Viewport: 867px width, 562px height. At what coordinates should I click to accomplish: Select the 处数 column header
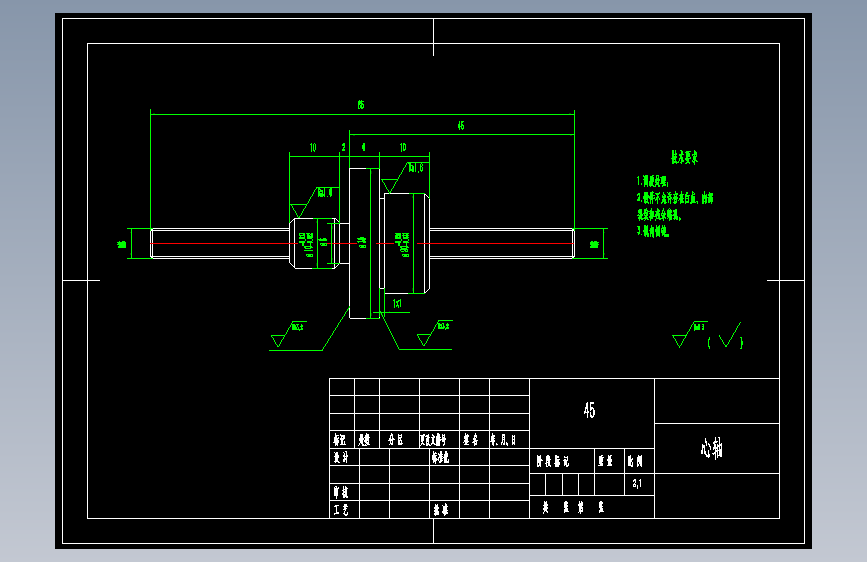[364, 440]
